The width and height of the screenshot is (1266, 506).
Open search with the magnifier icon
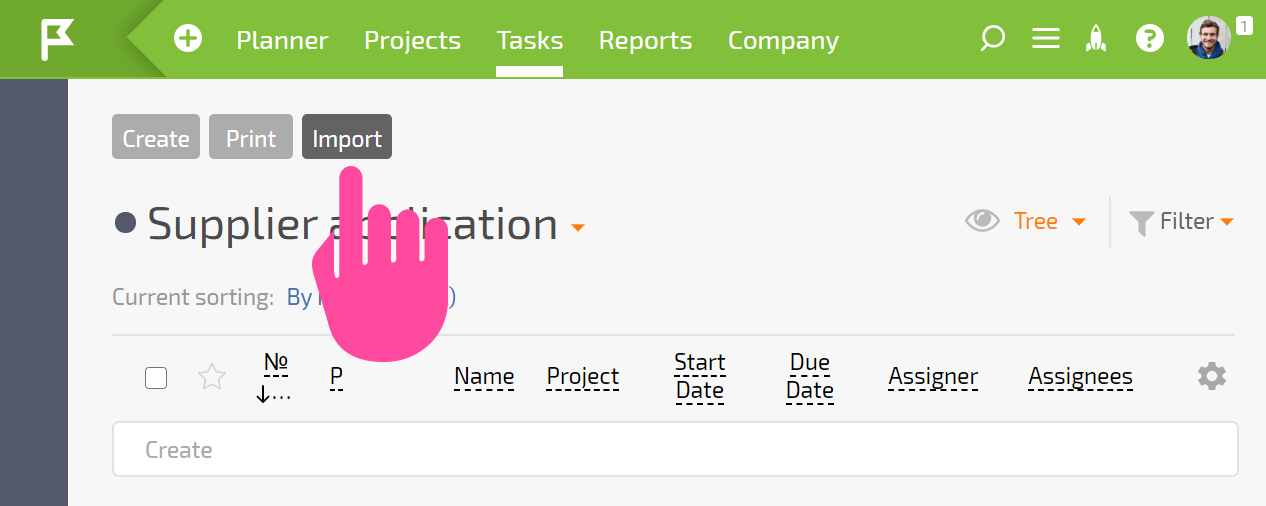coord(992,39)
